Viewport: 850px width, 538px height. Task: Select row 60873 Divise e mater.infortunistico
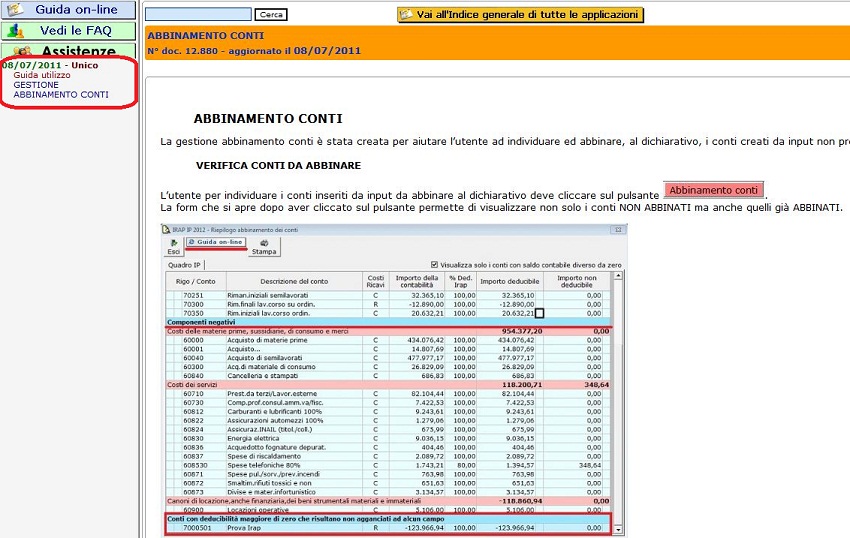click(388, 492)
